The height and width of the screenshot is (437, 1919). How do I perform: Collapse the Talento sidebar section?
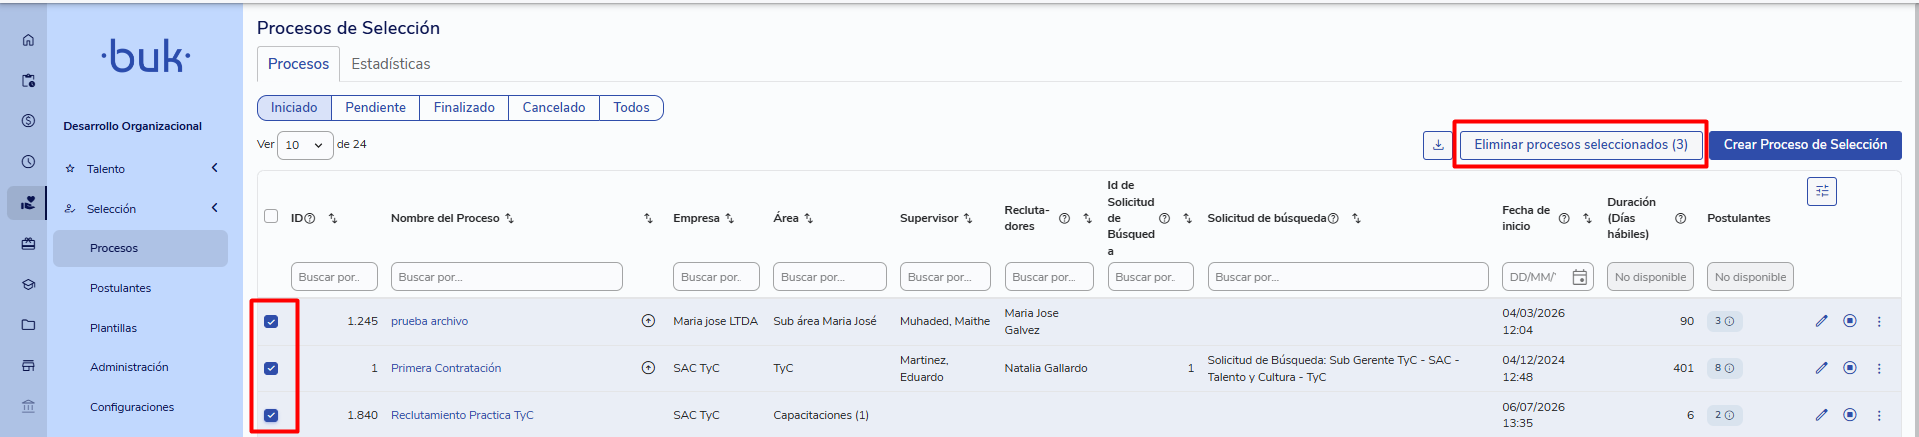click(x=214, y=168)
